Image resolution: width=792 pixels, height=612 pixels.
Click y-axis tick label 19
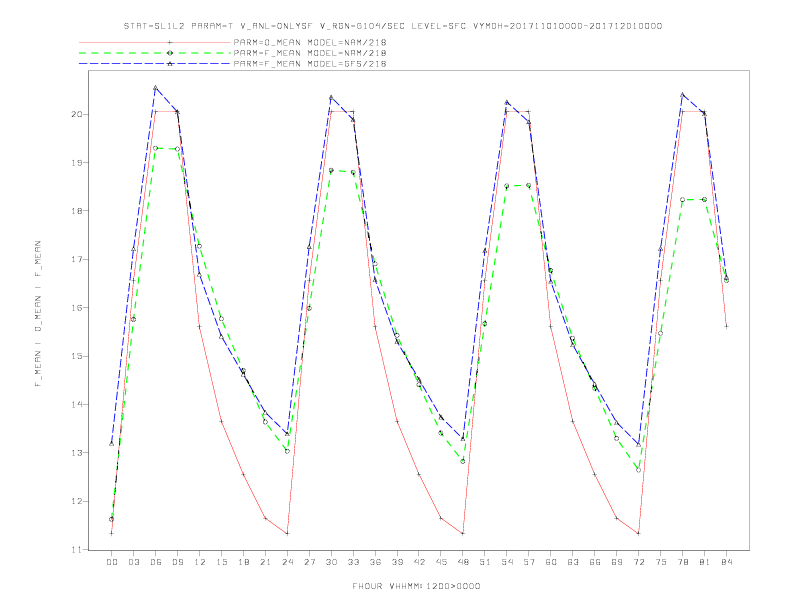pyautogui.click(x=77, y=163)
